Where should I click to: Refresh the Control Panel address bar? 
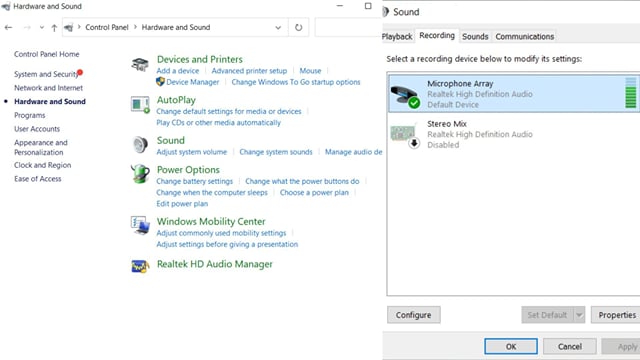click(298, 27)
